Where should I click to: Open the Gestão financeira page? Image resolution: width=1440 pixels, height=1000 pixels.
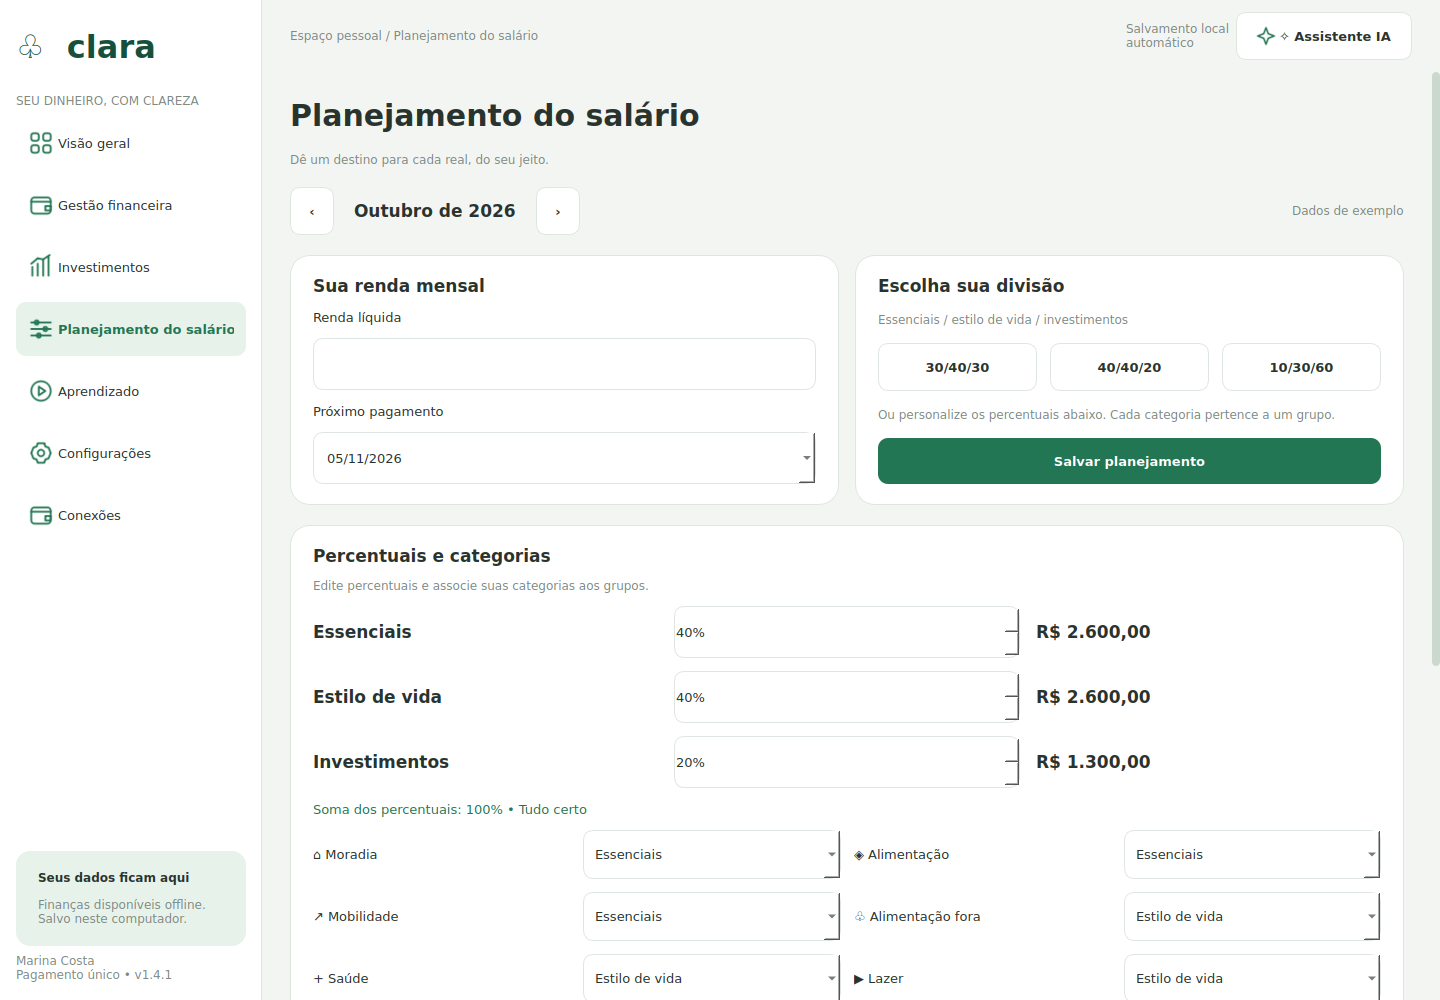point(131,205)
